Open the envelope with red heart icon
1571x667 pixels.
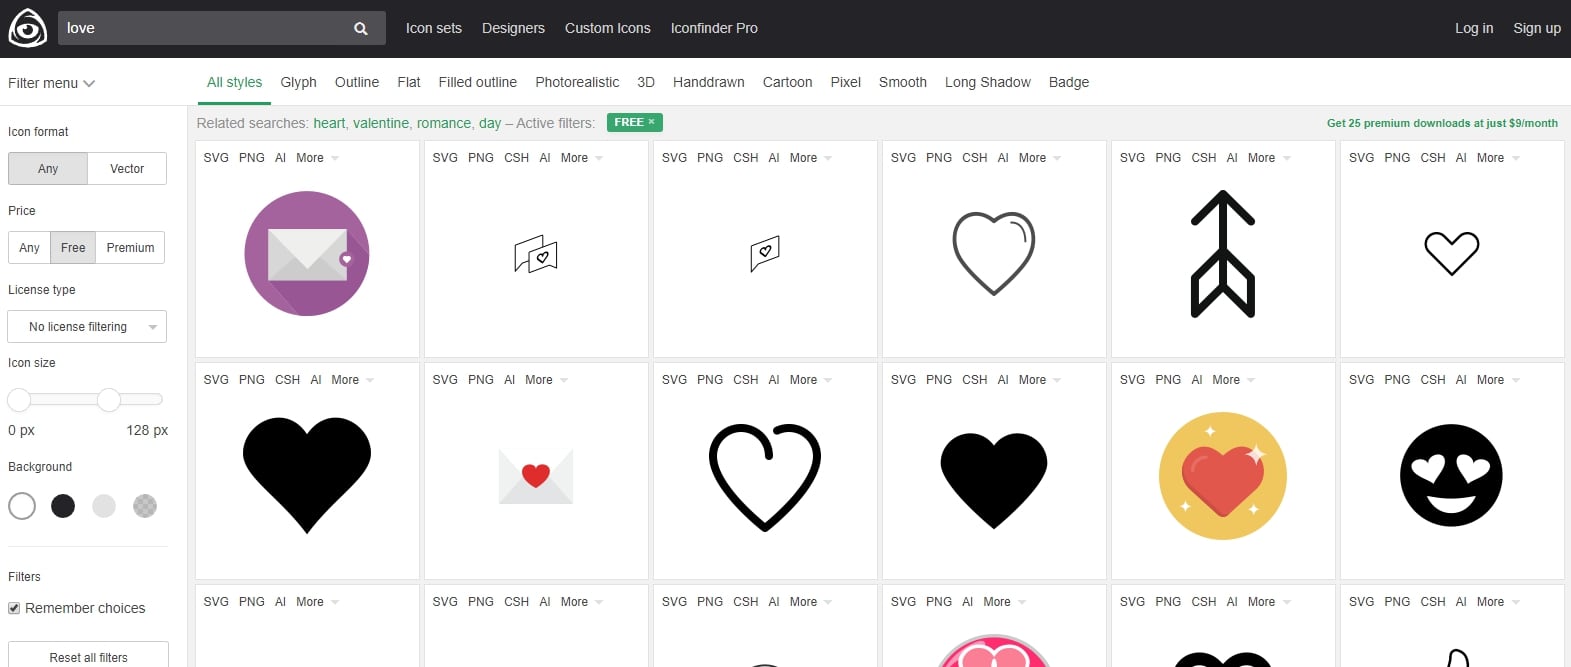(x=536, y=475)
